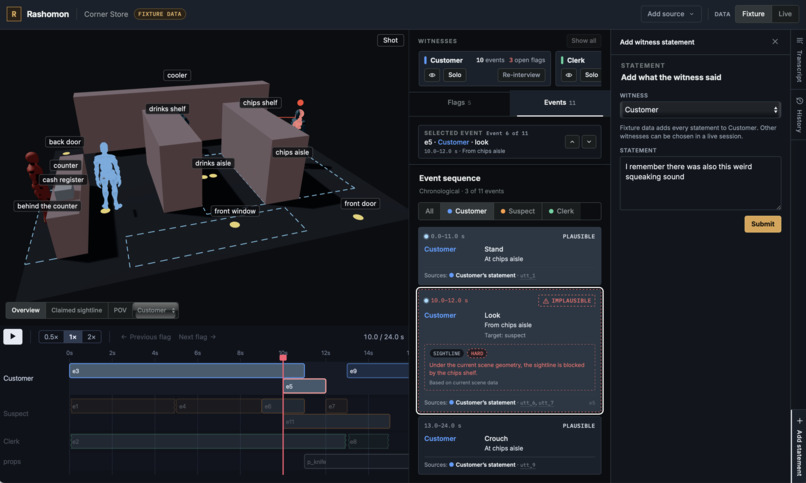Click the SIGHTLINE tag on event e5
The image size is (806, 483).
(x=446, y=354)
